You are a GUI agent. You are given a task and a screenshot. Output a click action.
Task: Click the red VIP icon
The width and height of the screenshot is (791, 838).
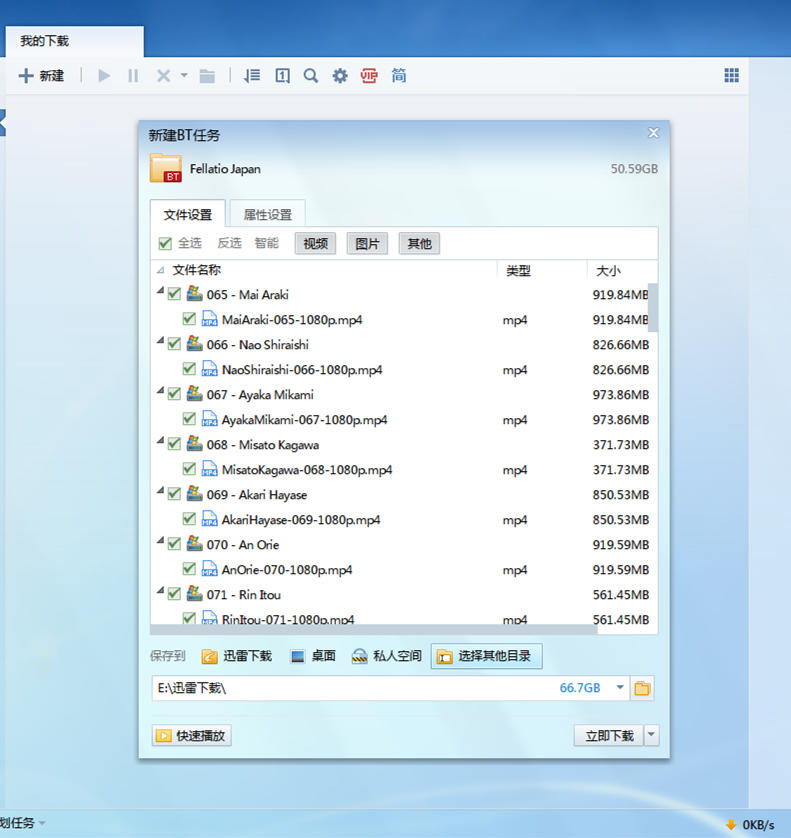(x=369, y=76)
